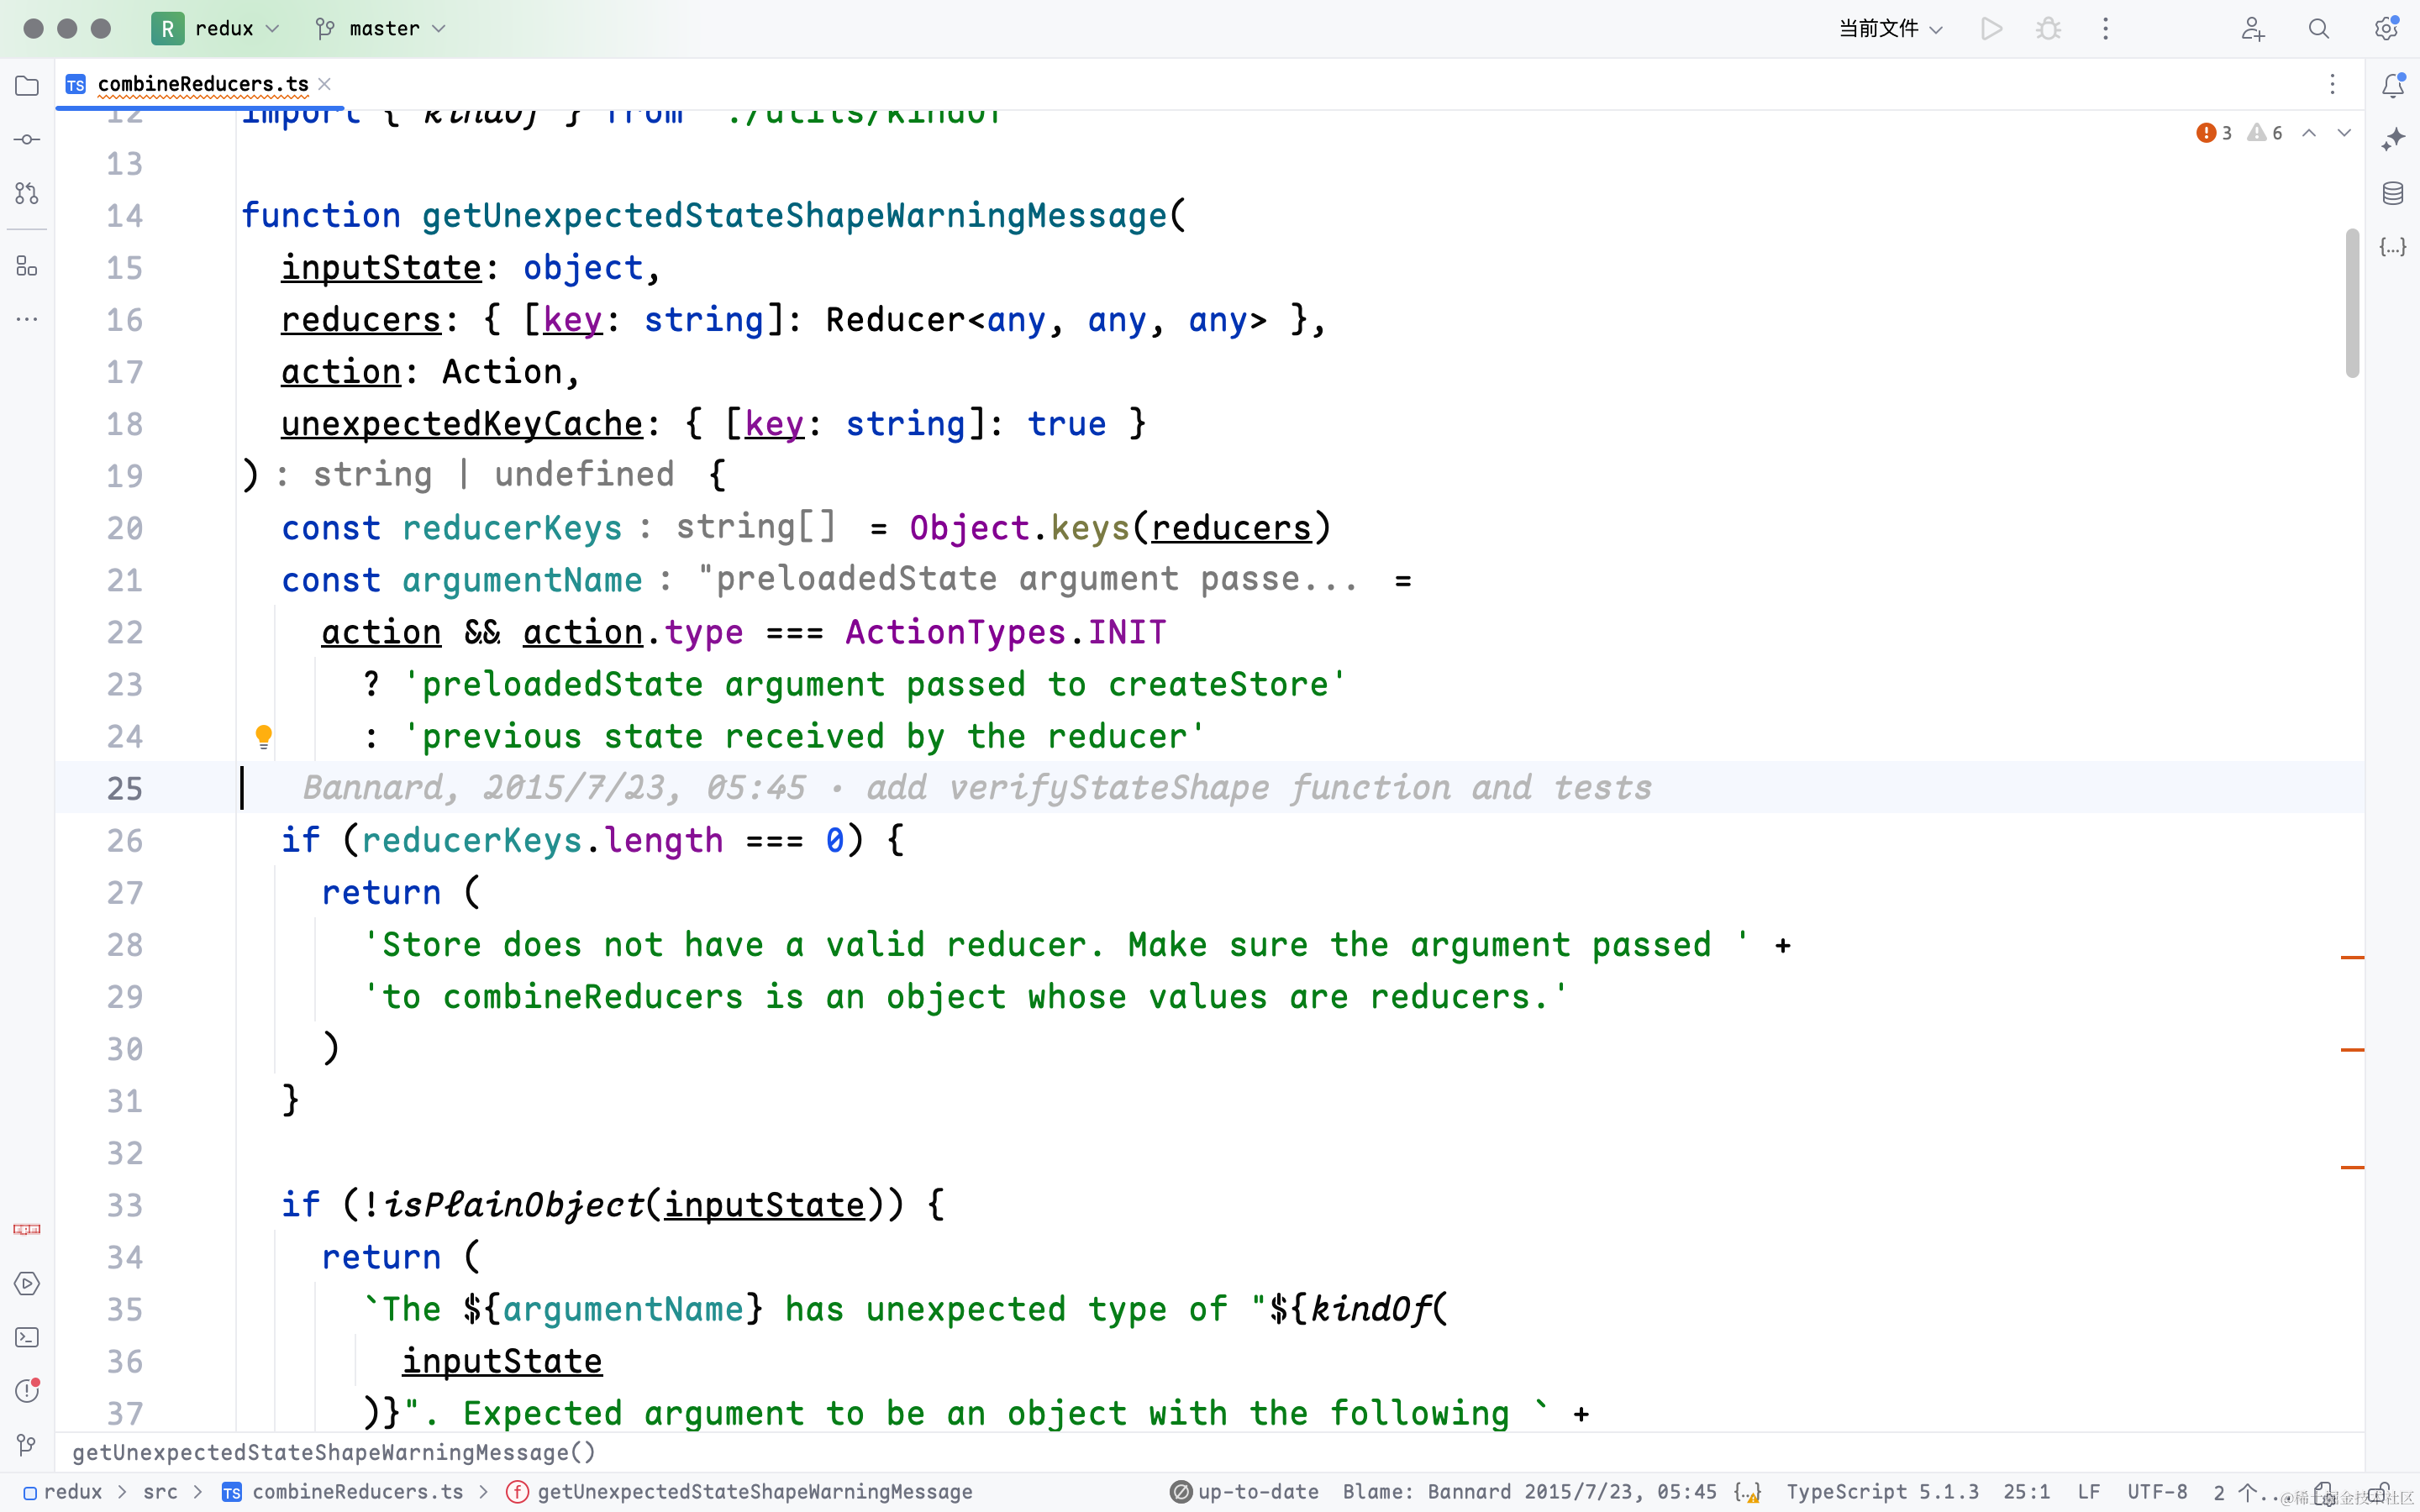
Task: Open the run configuration dropdown 当前文件
Action: [x=1890, y=29]
